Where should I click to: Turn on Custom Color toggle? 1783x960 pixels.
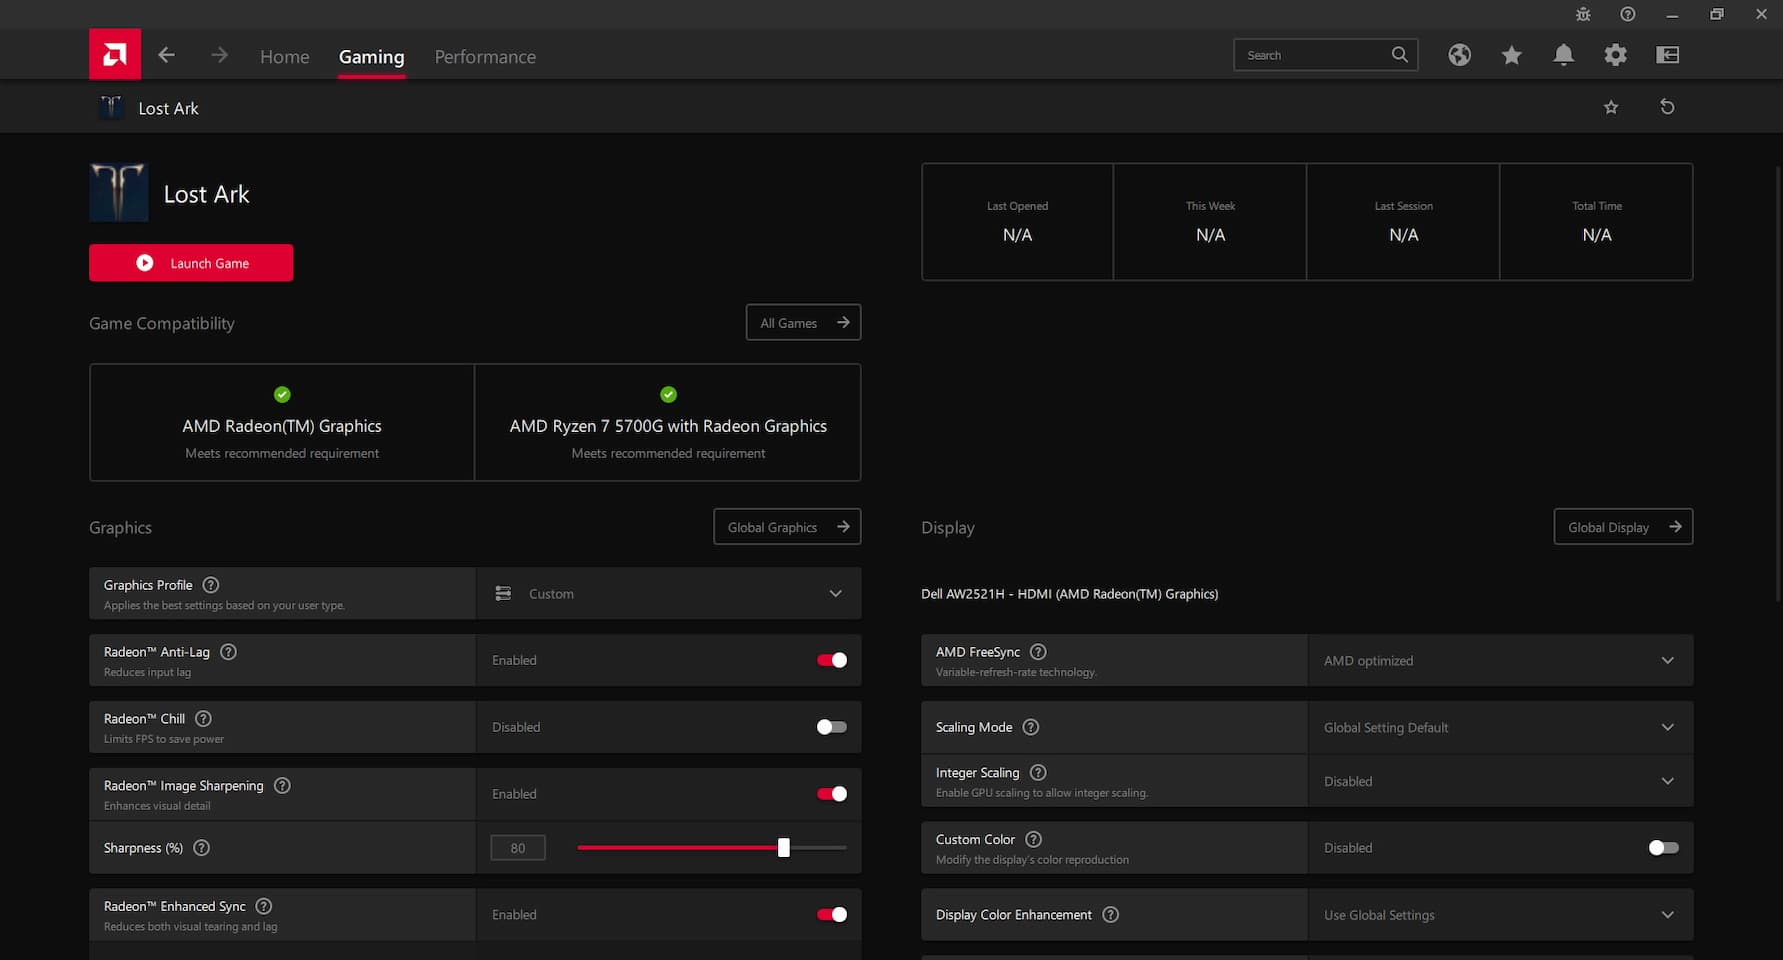1663,848
